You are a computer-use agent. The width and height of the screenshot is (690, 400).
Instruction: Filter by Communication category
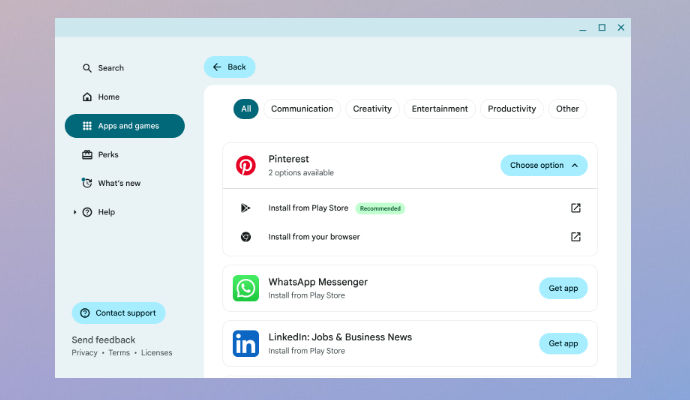pyautogui.click(x=302, y=109)
